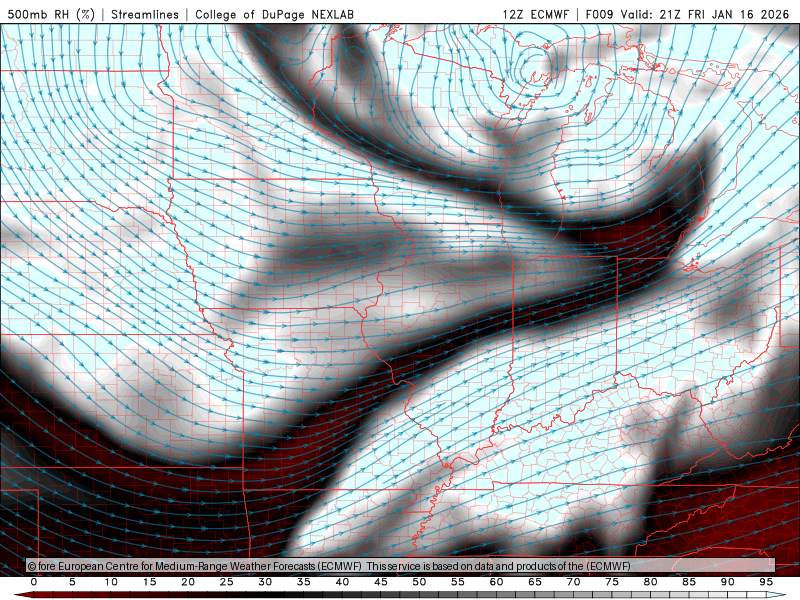The image size is (800, 600).
Task: Click "College of DuPage NEXLAB" header text
Action: point(274,14)
